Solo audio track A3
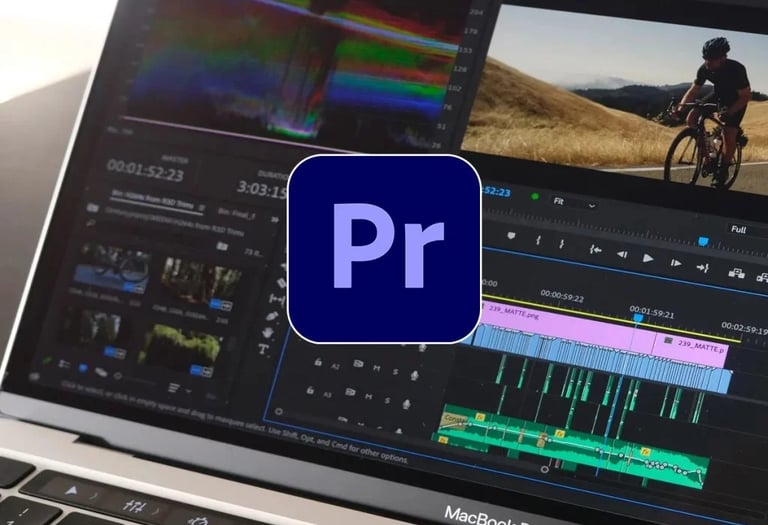Image resolution: width=768 pixels, height=525 pixels. click(x=387, y=401)
